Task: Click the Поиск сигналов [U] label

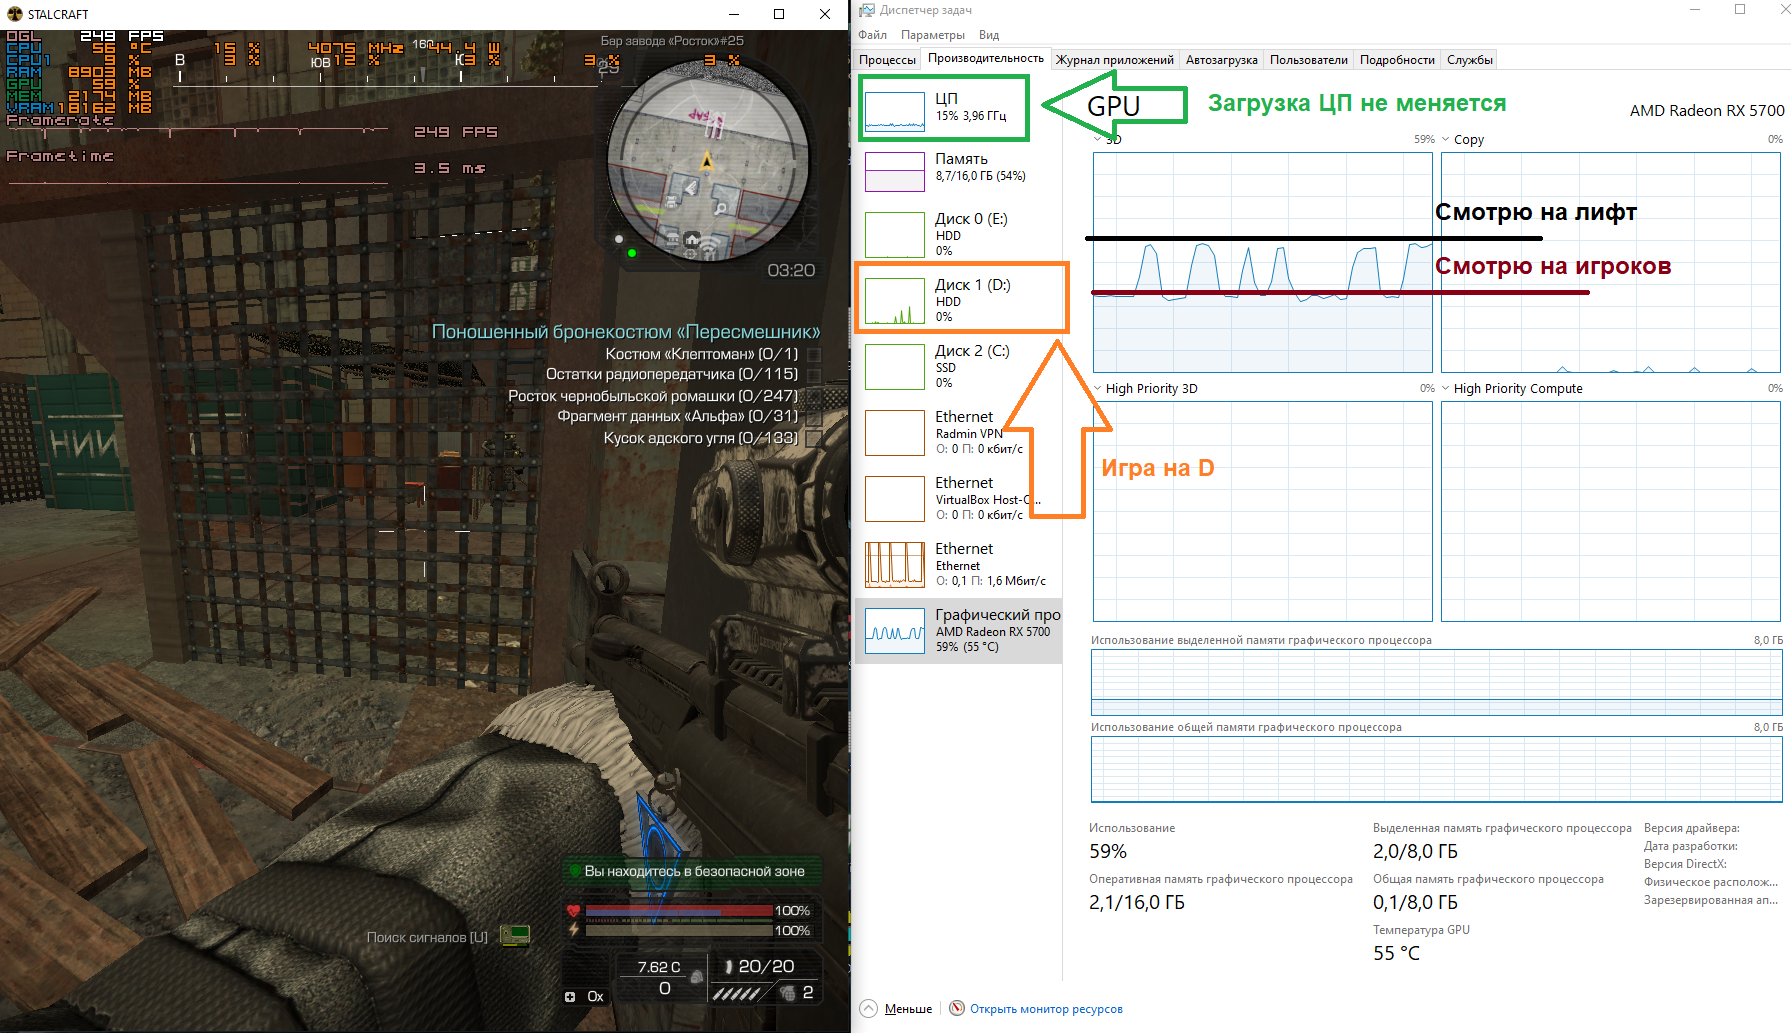Action: 427,937
